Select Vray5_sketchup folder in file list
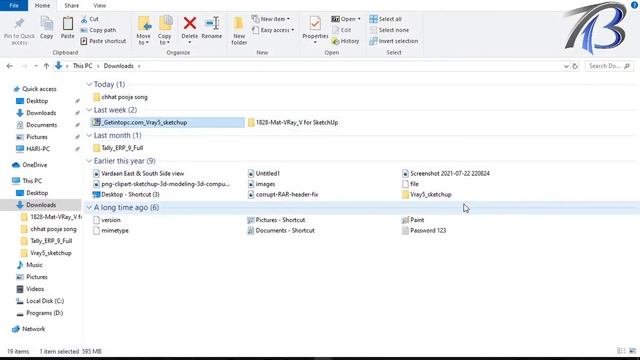The width and height of the screenshot is (640, 360). tap(427, 195)
